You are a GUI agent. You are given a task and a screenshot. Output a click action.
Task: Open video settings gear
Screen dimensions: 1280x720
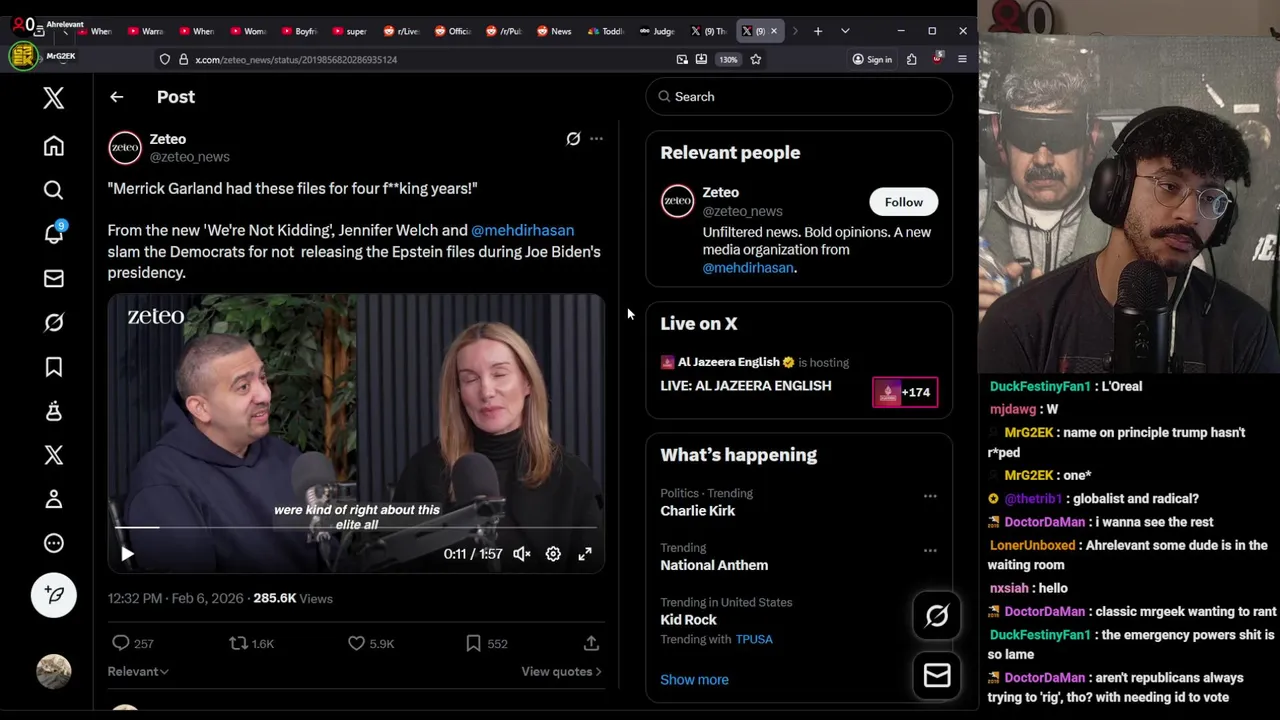click(553, 554)
